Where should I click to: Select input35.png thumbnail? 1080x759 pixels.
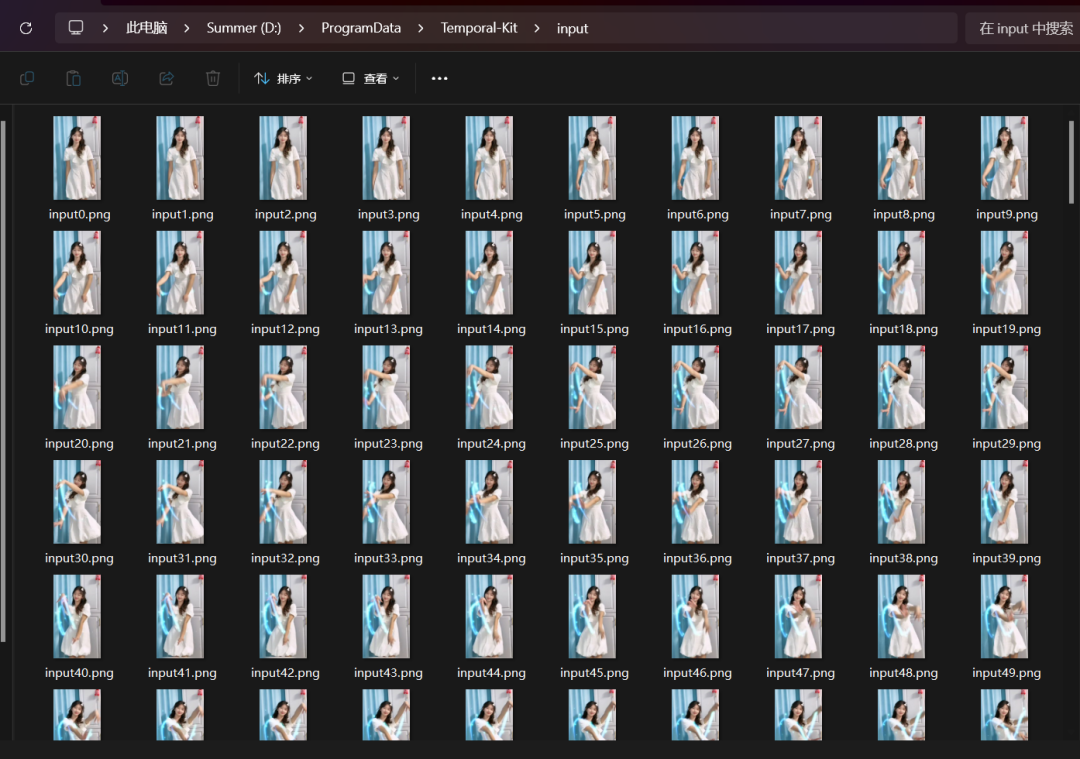click(592, 502)
